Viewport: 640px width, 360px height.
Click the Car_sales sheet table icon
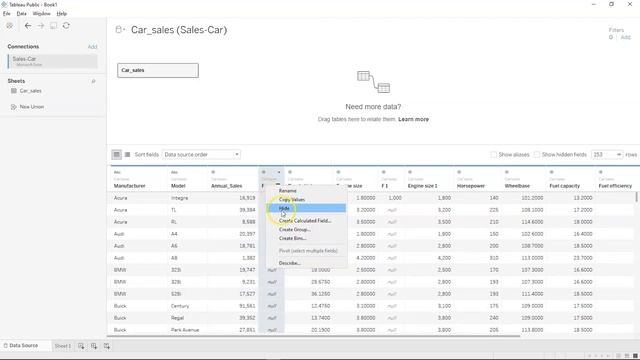pos(14,91)
